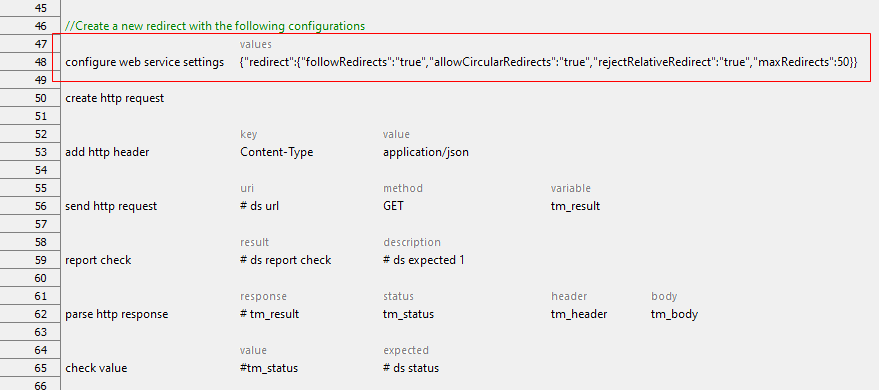Select the create http request action
This screenshot has width=879, height=390.
point(115,98)
